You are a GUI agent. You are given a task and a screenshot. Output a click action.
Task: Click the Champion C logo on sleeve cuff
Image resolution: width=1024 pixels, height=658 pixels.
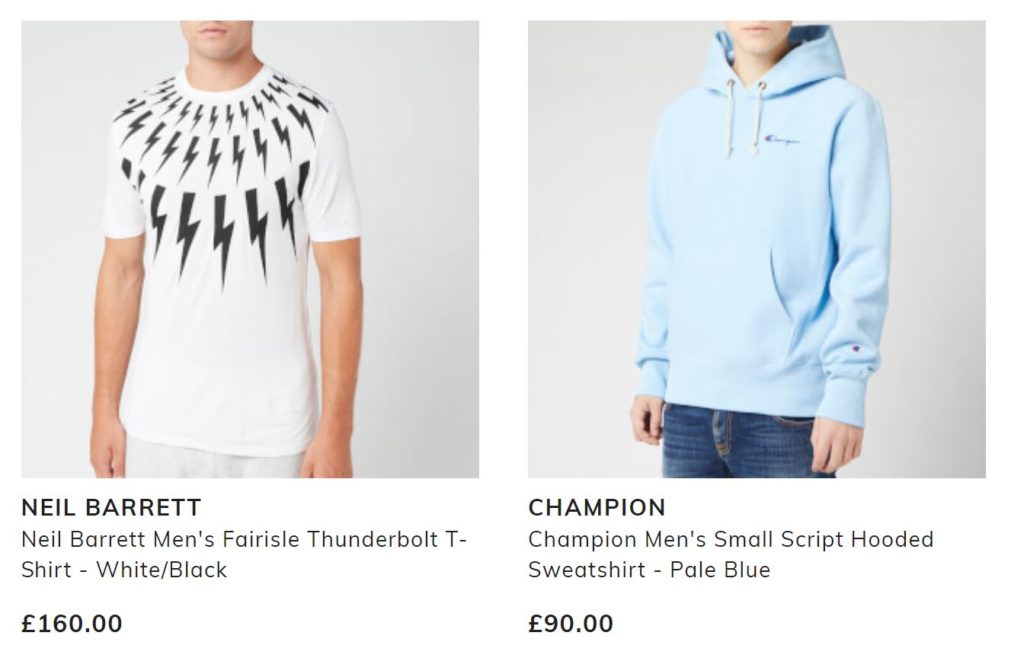(x=856, y=348)
